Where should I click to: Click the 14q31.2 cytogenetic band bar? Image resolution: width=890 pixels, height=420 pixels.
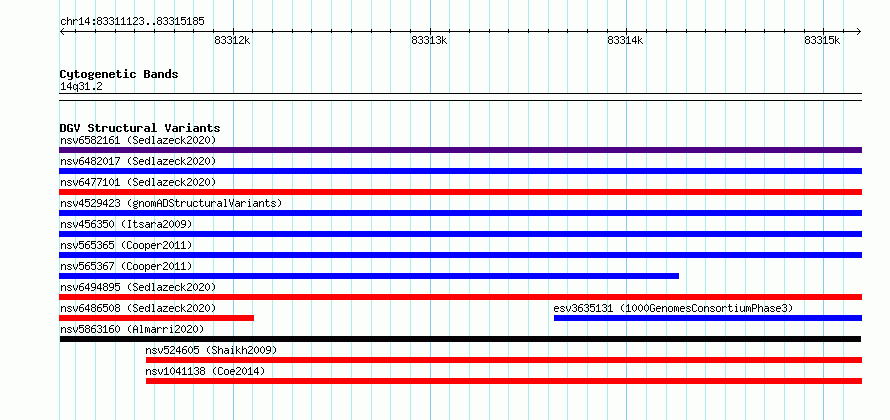point(460,97)
